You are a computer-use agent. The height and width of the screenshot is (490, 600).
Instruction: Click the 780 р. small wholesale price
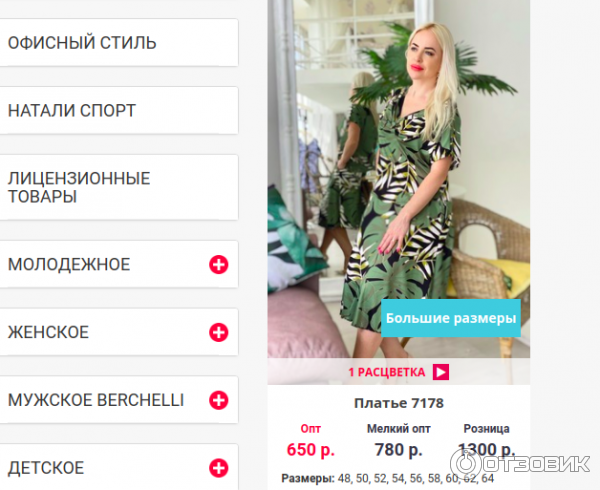(x=399, y=450)
